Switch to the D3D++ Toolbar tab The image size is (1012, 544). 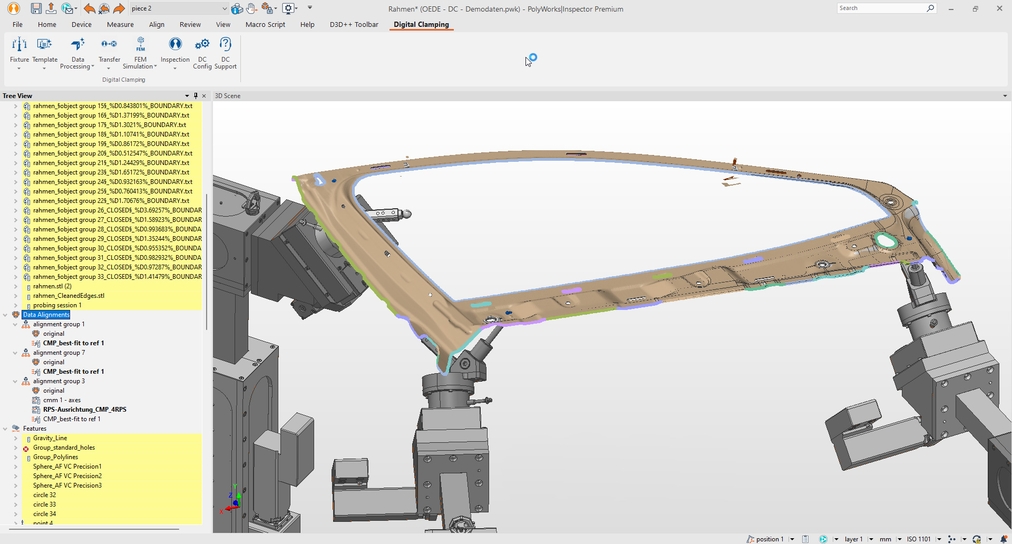coord(354,24)
